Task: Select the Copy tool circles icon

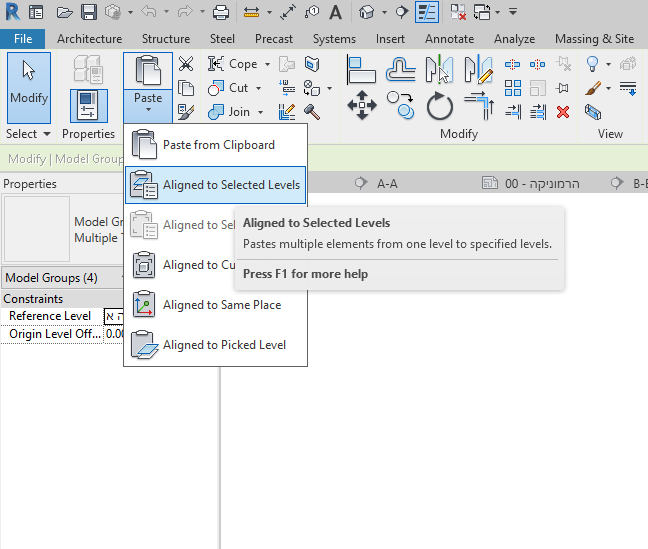Action: 400,105
